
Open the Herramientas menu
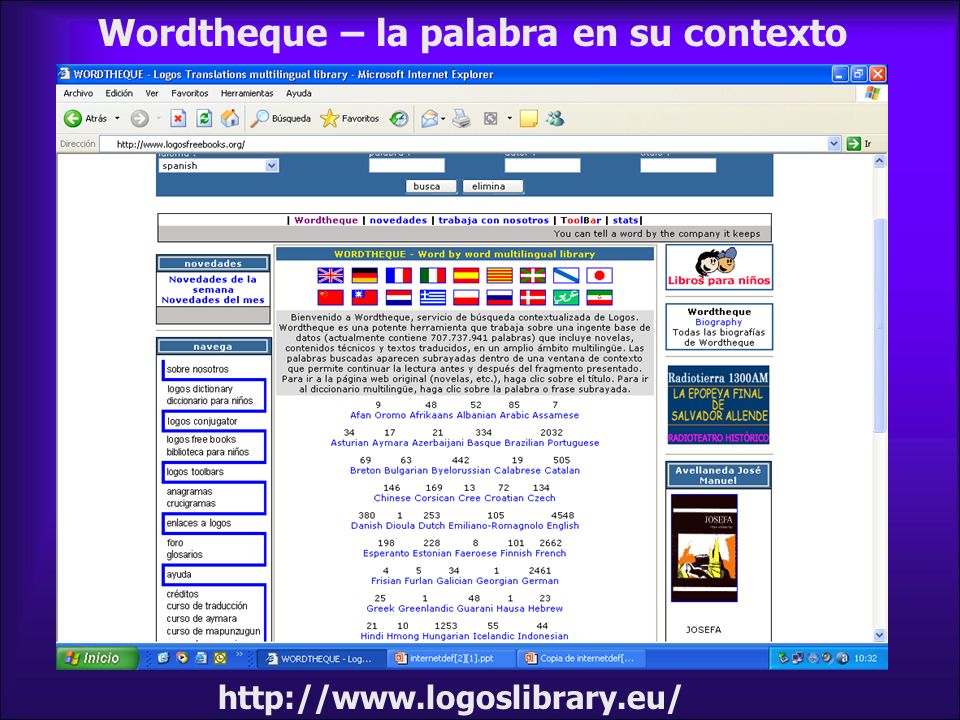coord(247,93)
